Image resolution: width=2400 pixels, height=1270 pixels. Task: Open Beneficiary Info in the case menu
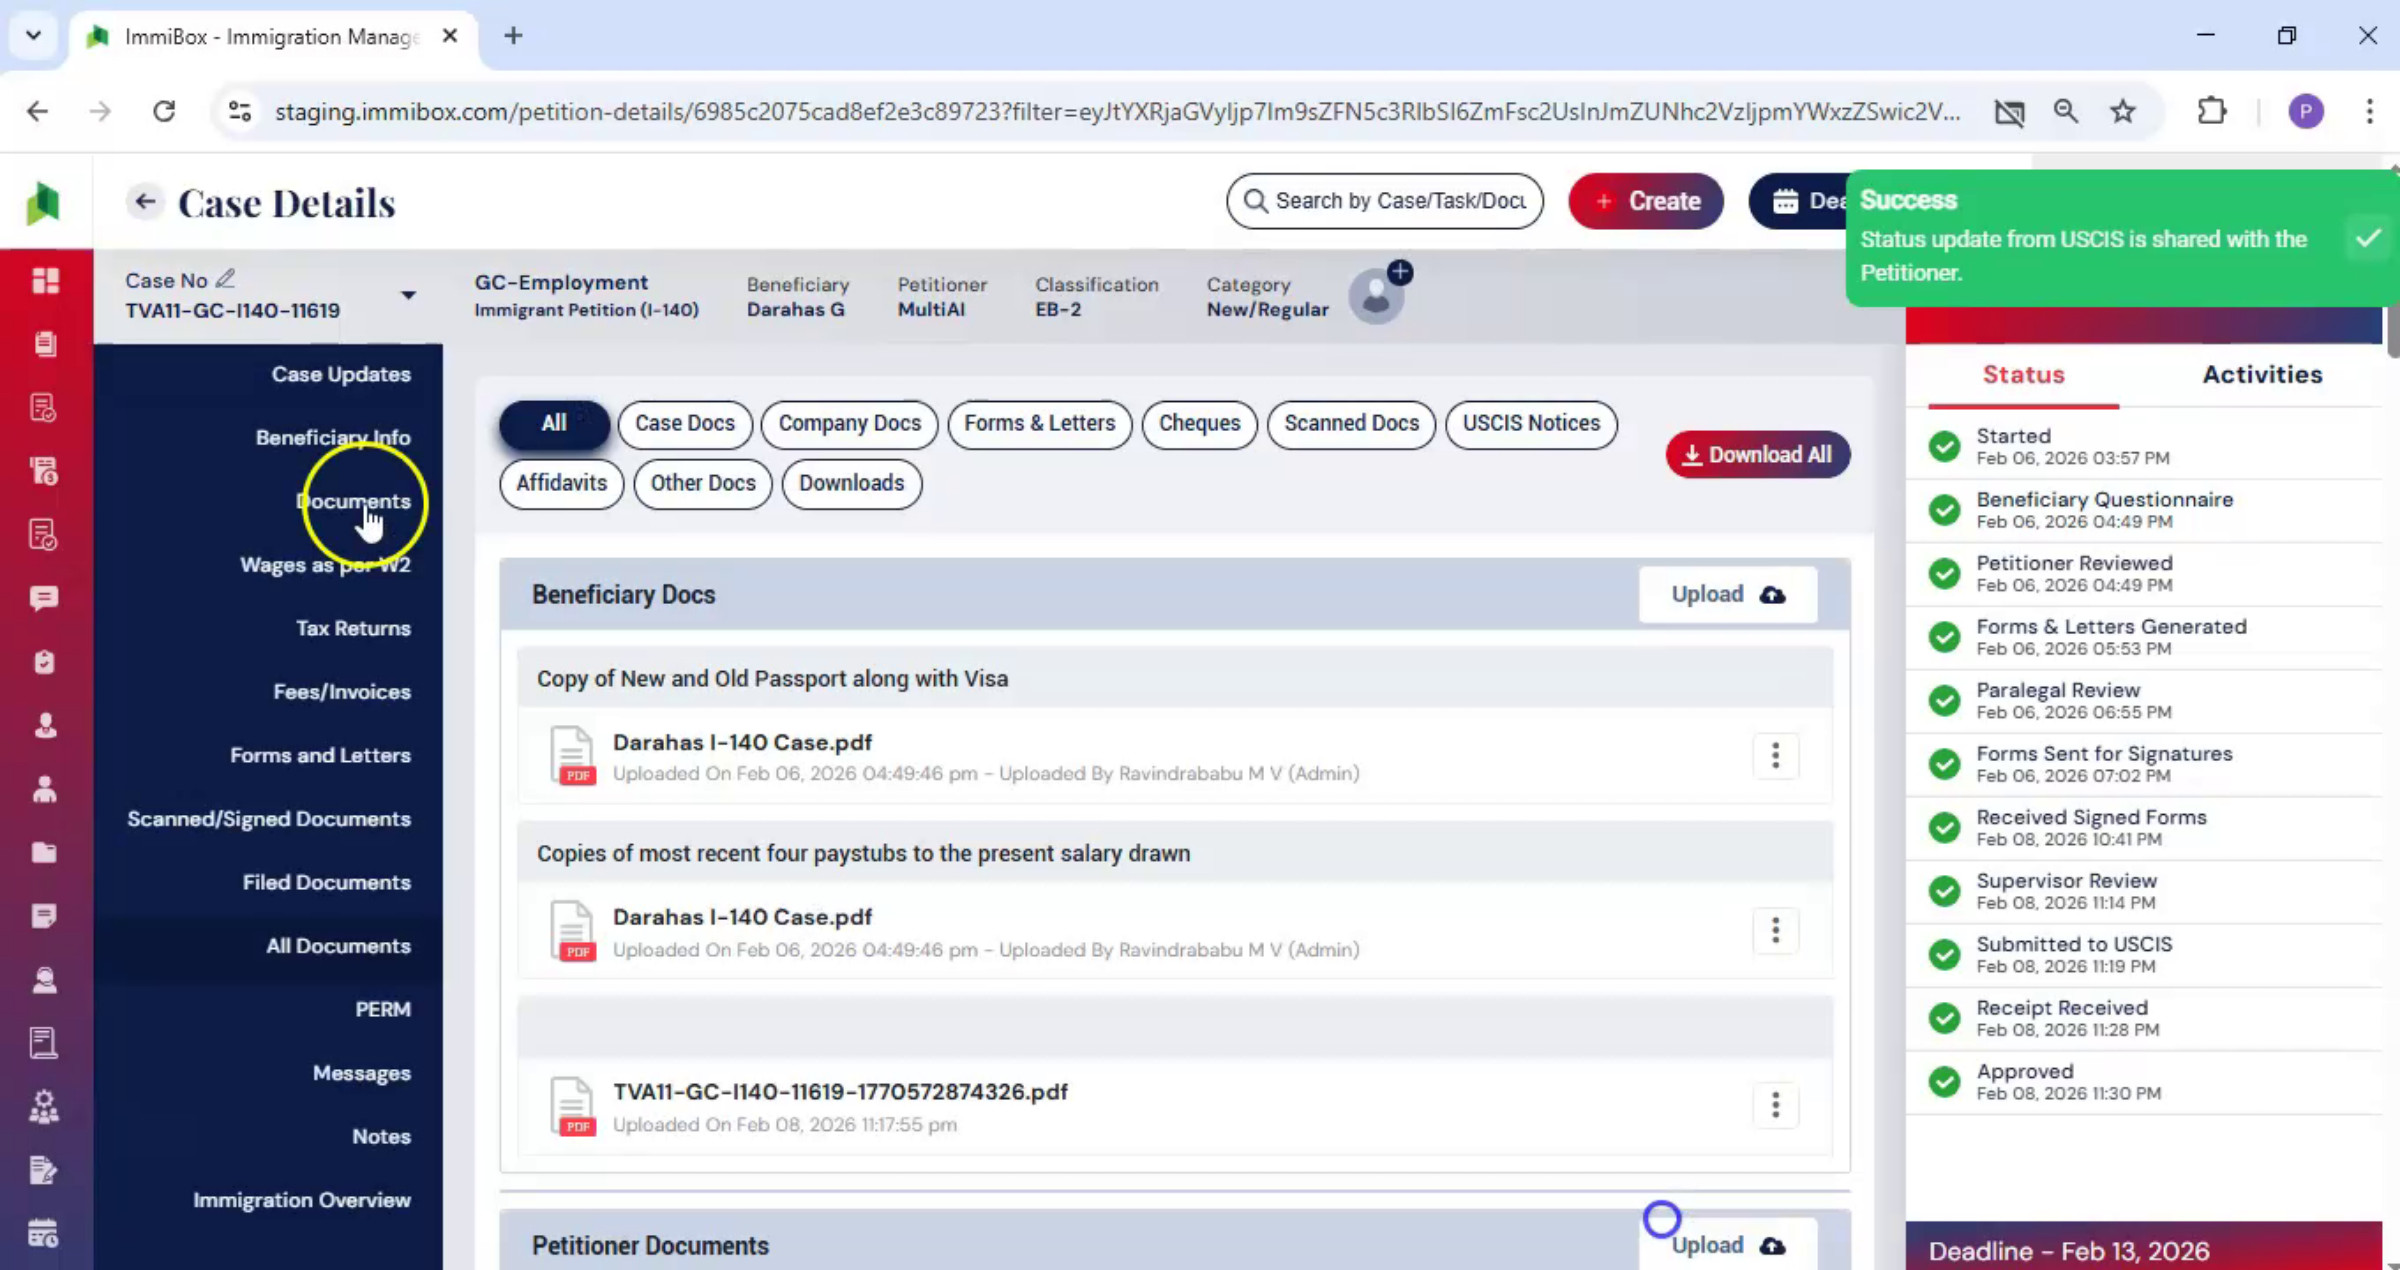pos(333,438)
